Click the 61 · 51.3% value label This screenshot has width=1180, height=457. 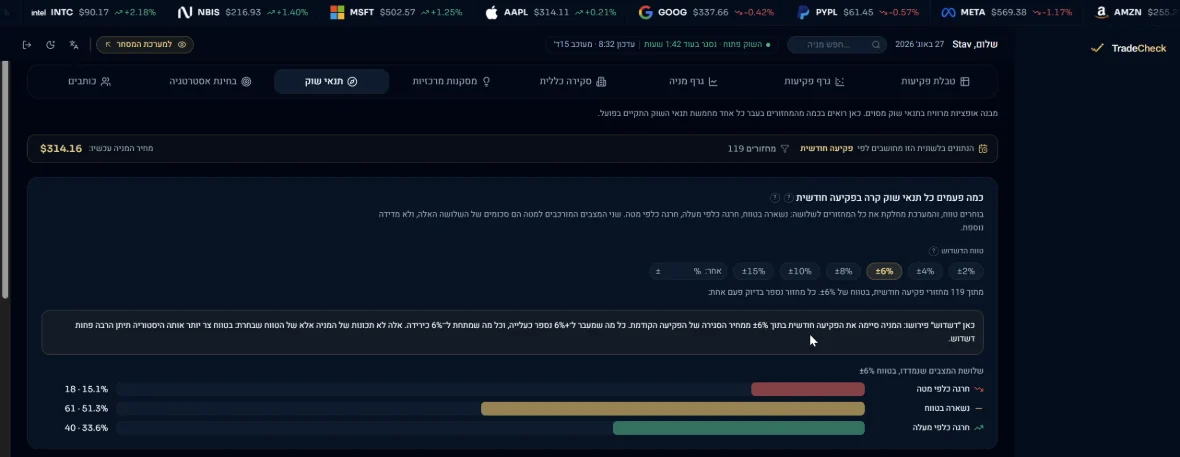(x=87, y=409)
